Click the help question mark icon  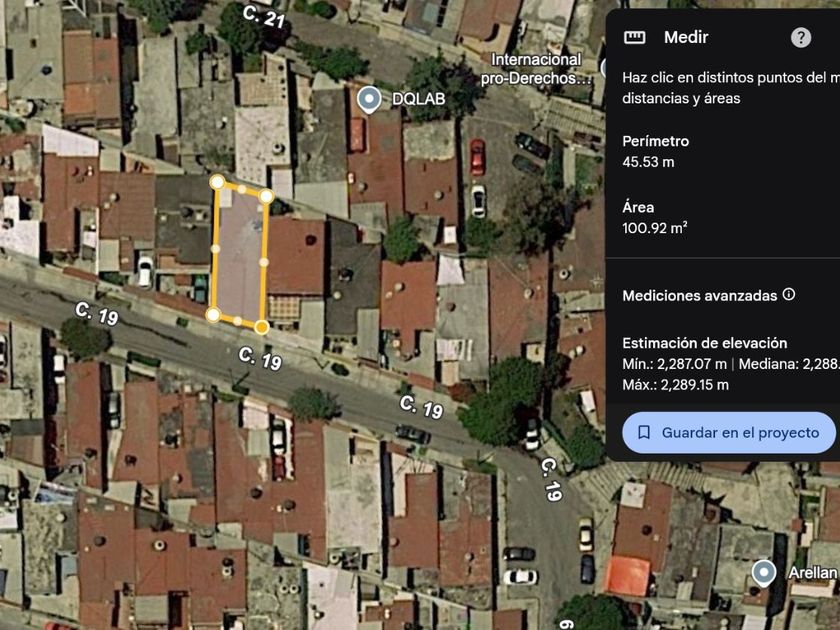(x=800, y=38)
